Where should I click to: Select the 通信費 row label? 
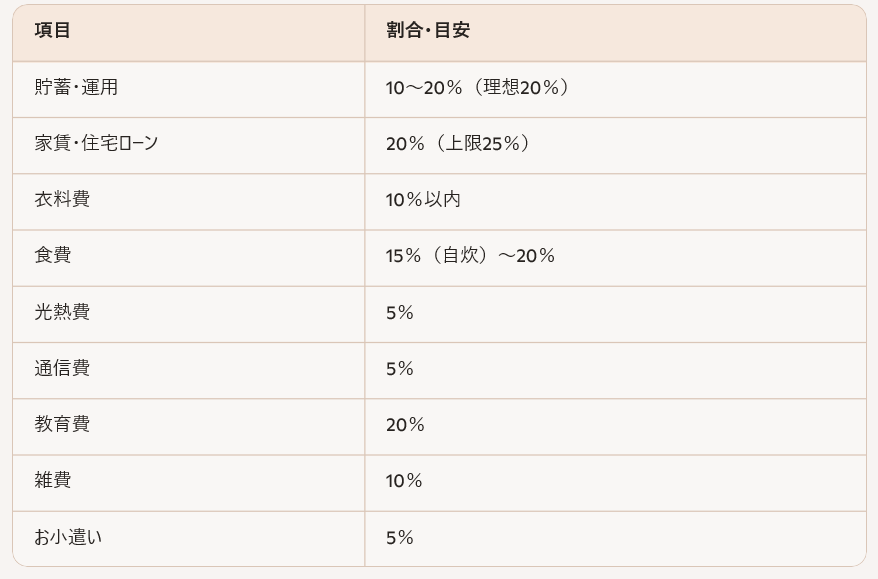click(62, 368)
